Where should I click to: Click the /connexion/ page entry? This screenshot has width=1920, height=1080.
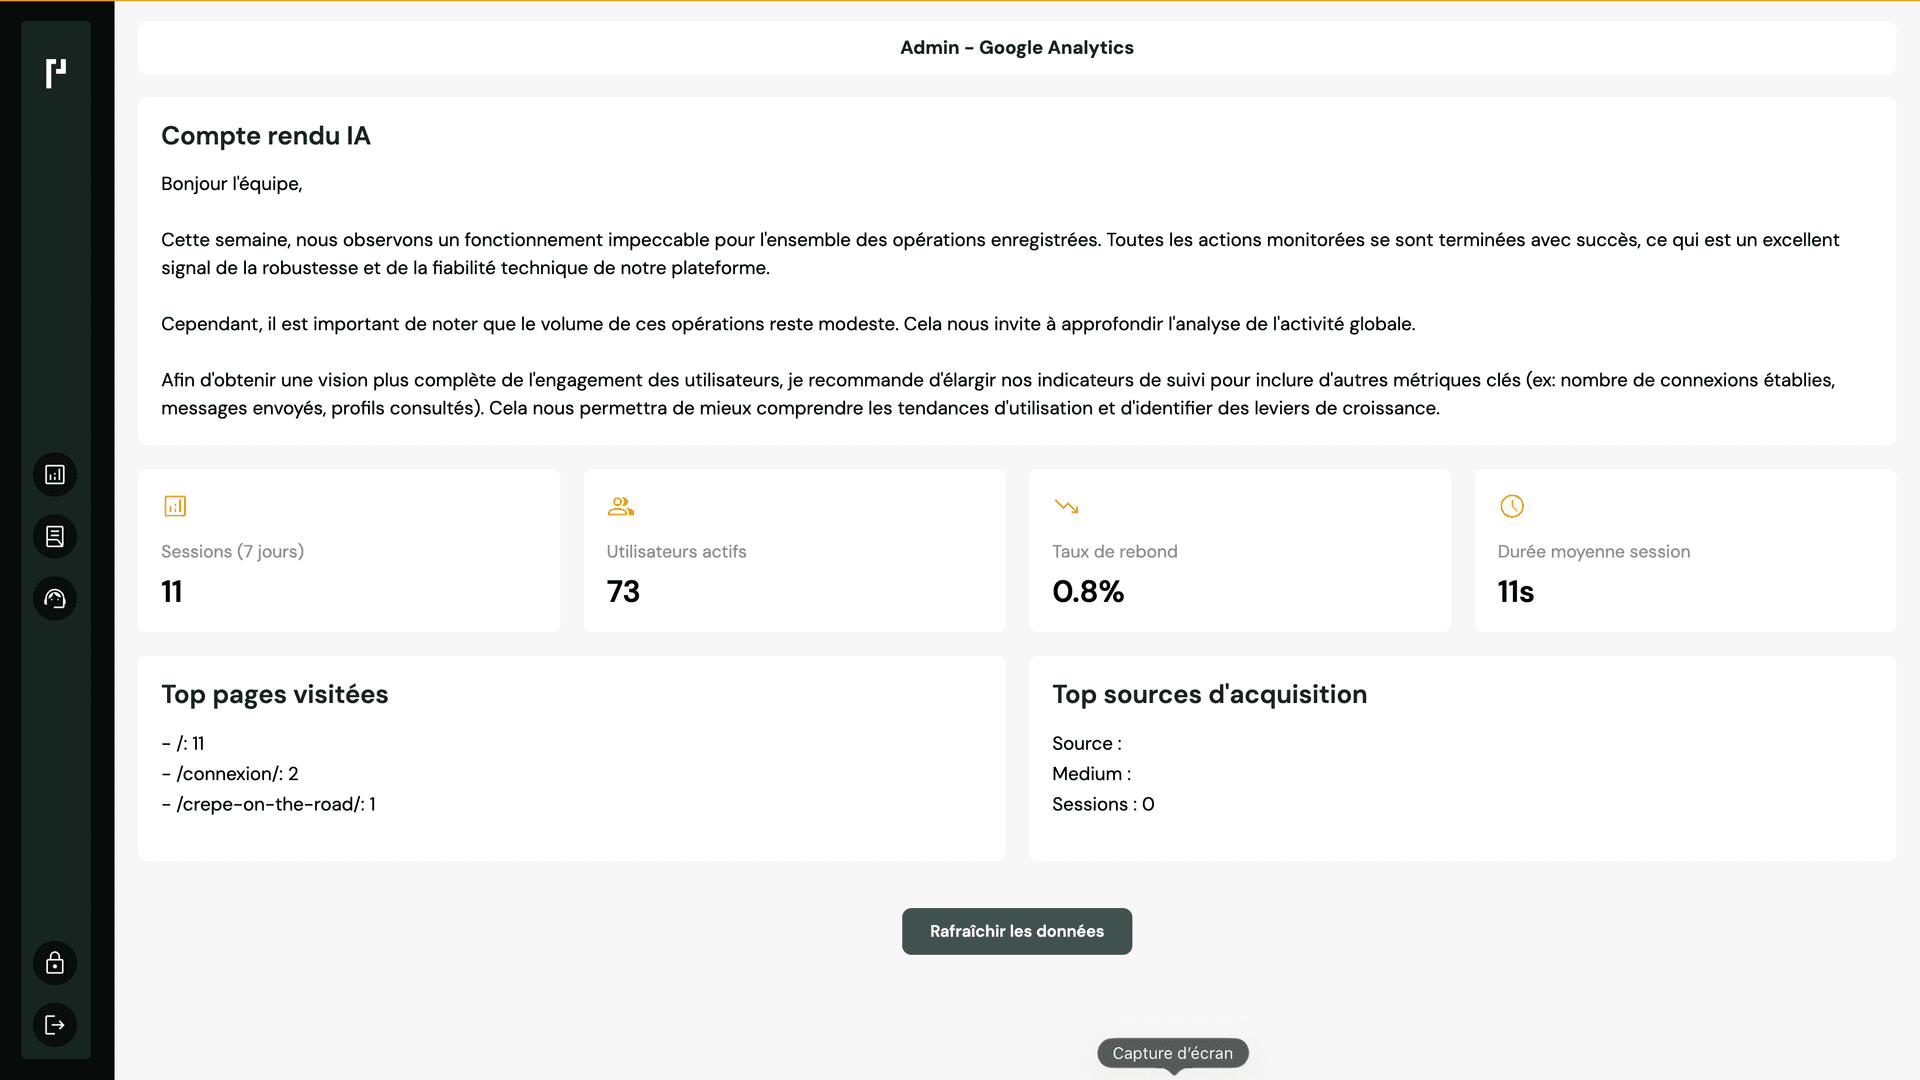pyautogui.click(x=230, y=774)
